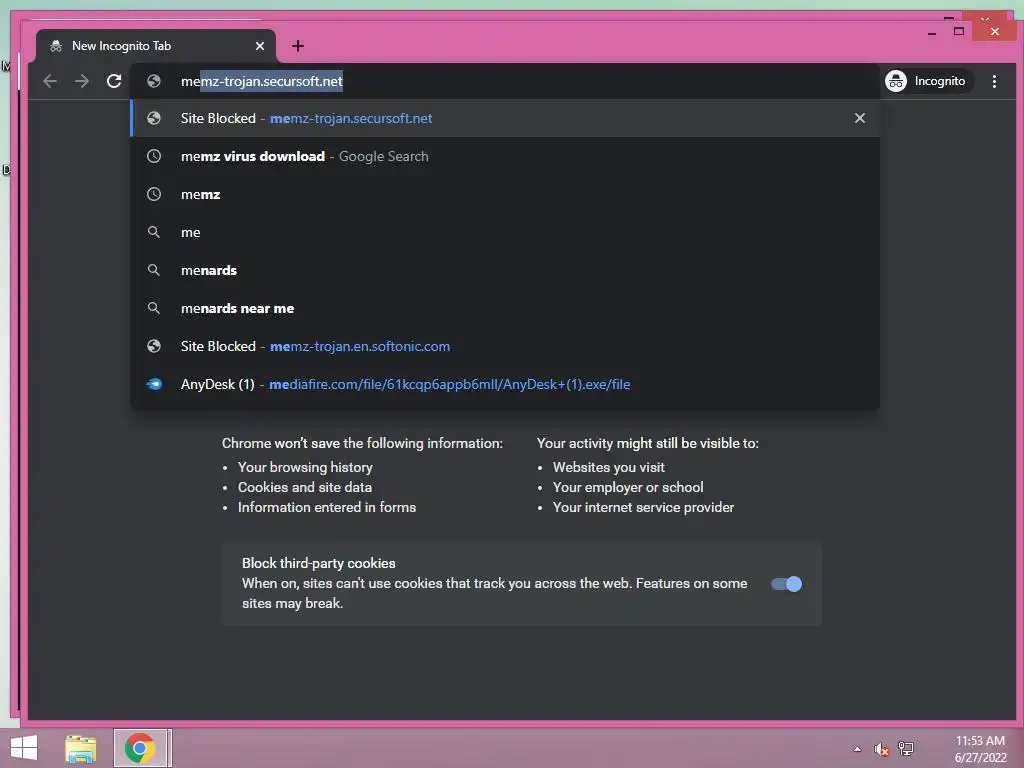Show hidden system tray icons
This screenshot has width=1024, height=768.
(857, 749)
